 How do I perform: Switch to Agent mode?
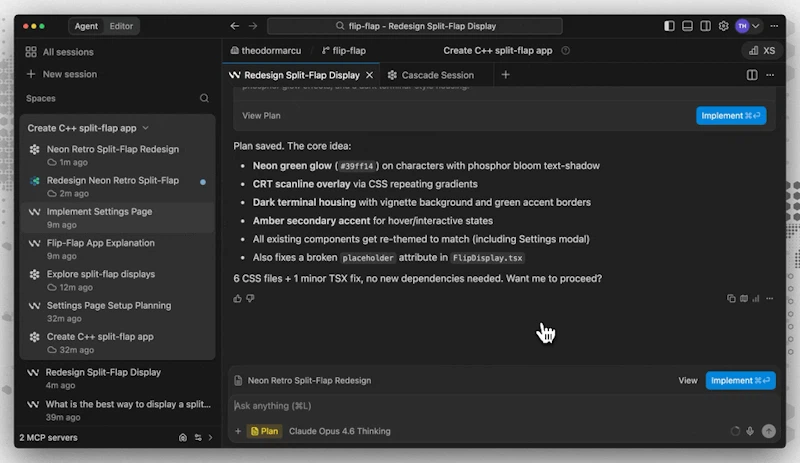[86, 26]
